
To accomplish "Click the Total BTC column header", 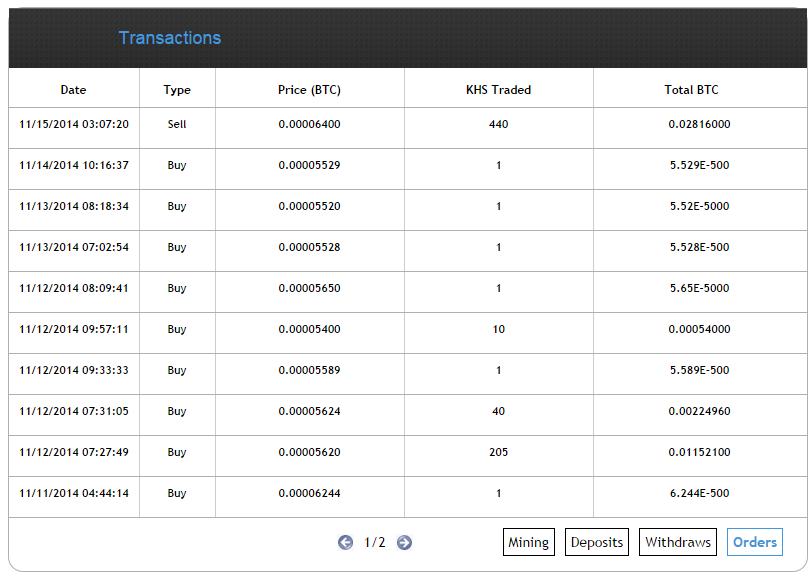I will click(692, 90).
